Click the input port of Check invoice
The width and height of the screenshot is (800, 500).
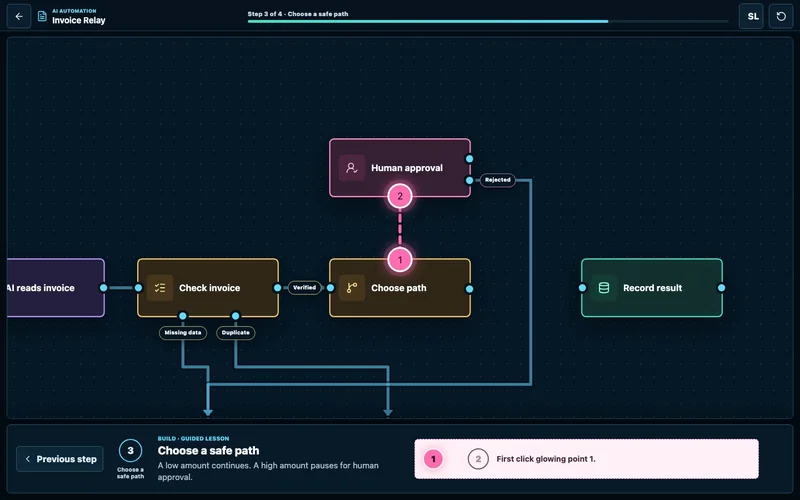(138, 288)
